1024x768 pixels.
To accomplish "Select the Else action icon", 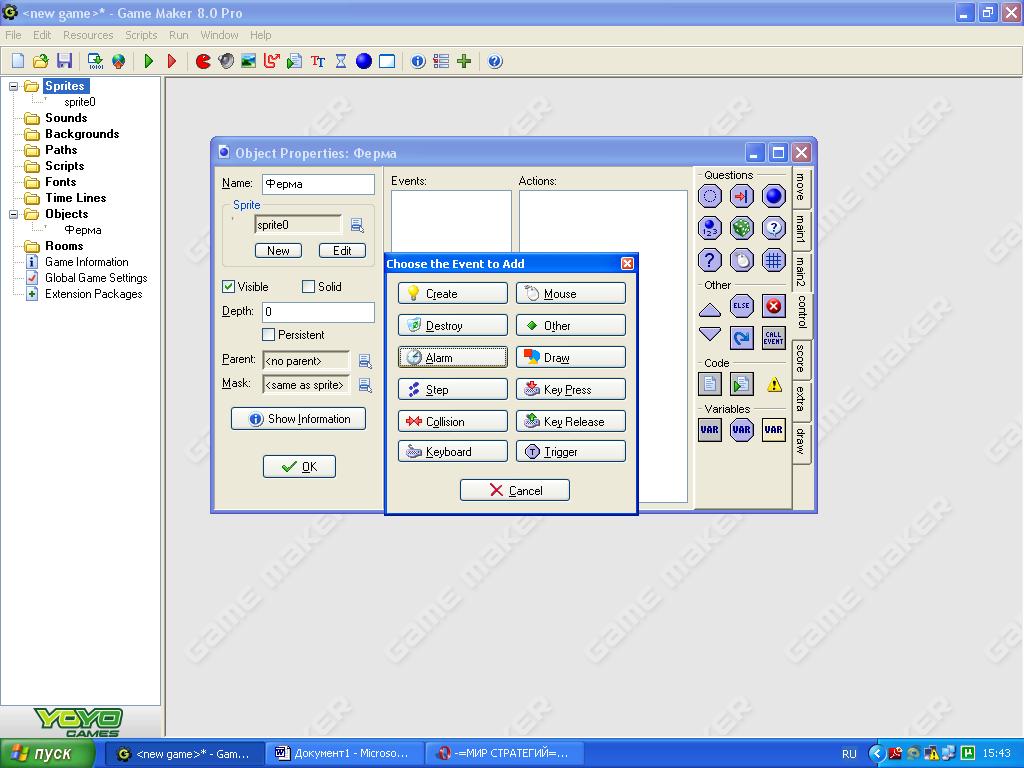I will pos(741,306).
